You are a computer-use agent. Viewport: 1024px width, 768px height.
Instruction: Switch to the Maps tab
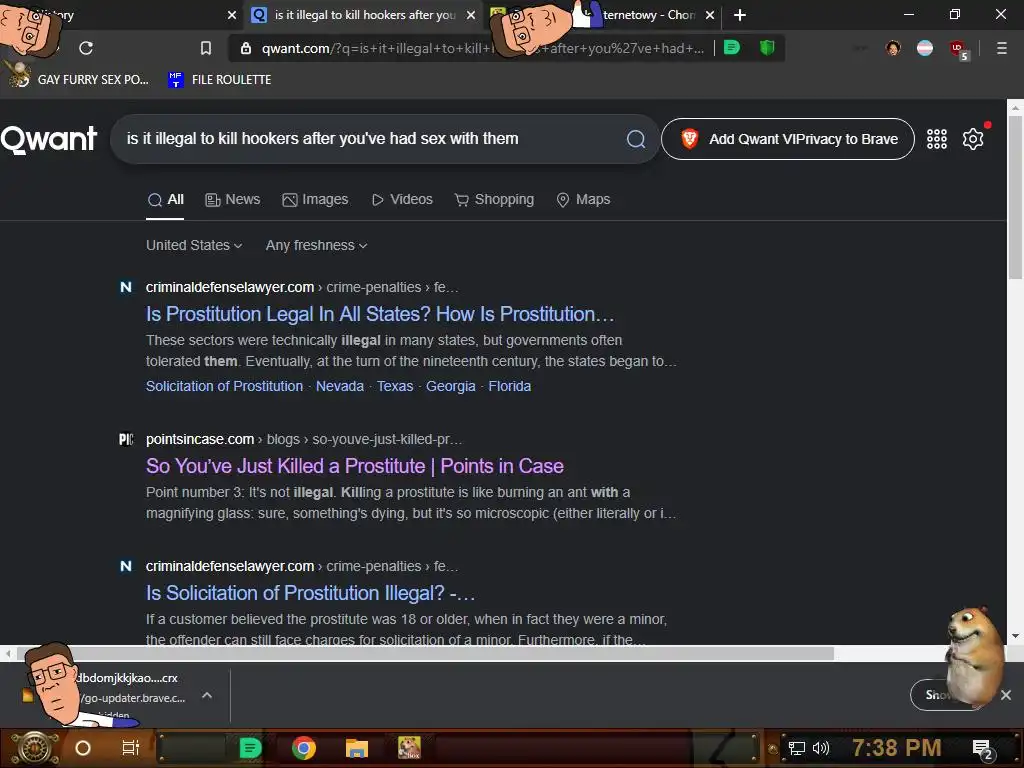pos(583,200)
